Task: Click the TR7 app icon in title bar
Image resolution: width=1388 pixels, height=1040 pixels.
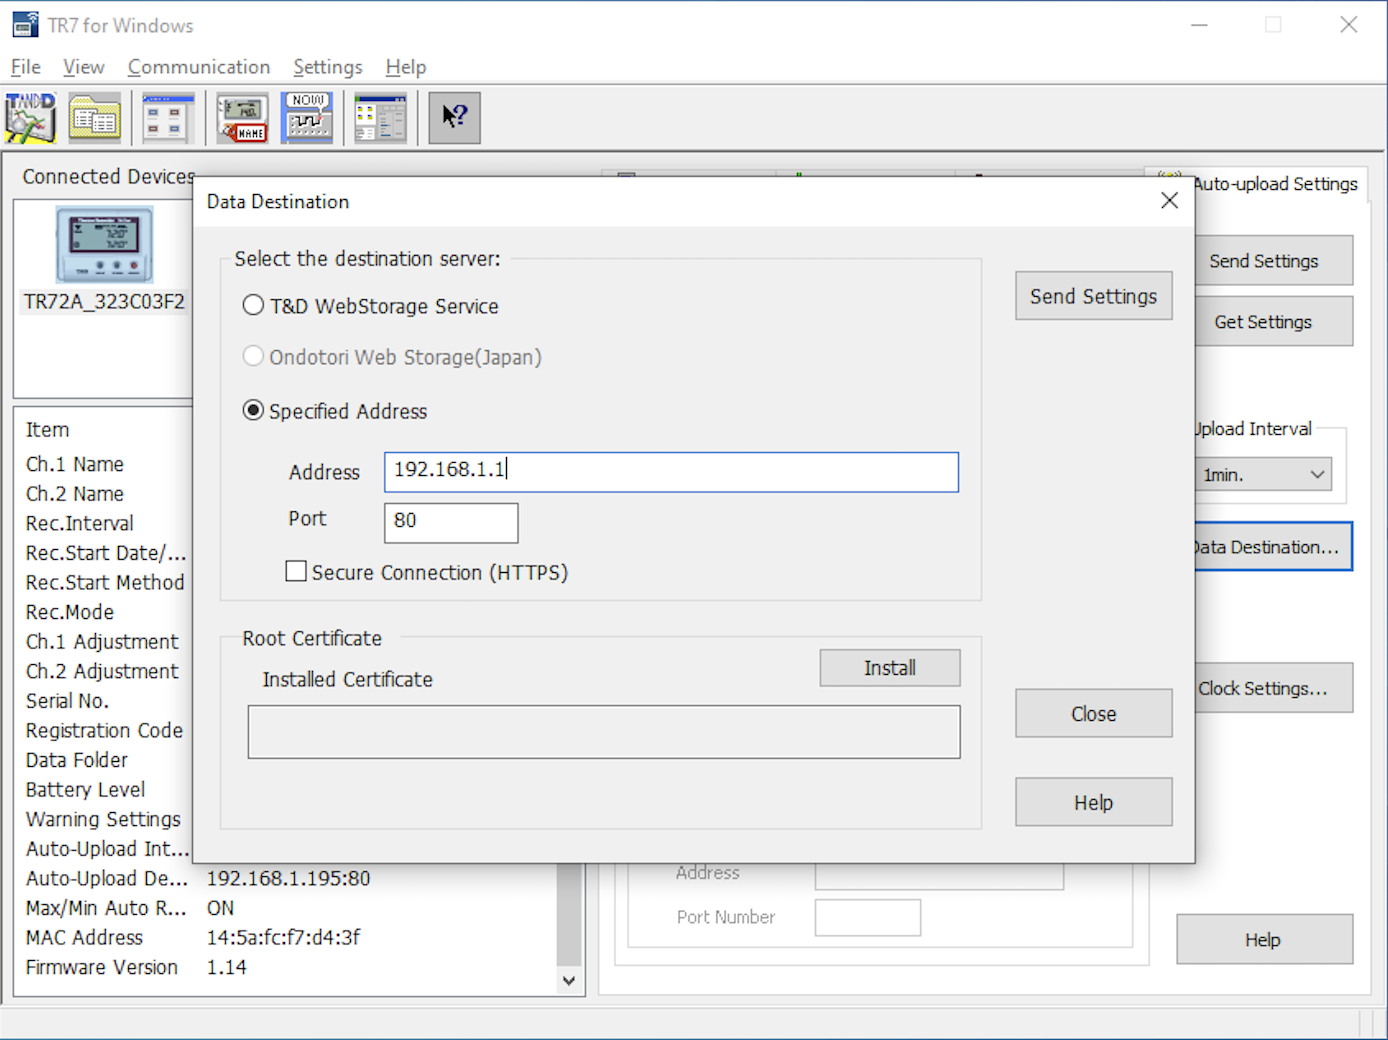Action: [x=25, y=25]
